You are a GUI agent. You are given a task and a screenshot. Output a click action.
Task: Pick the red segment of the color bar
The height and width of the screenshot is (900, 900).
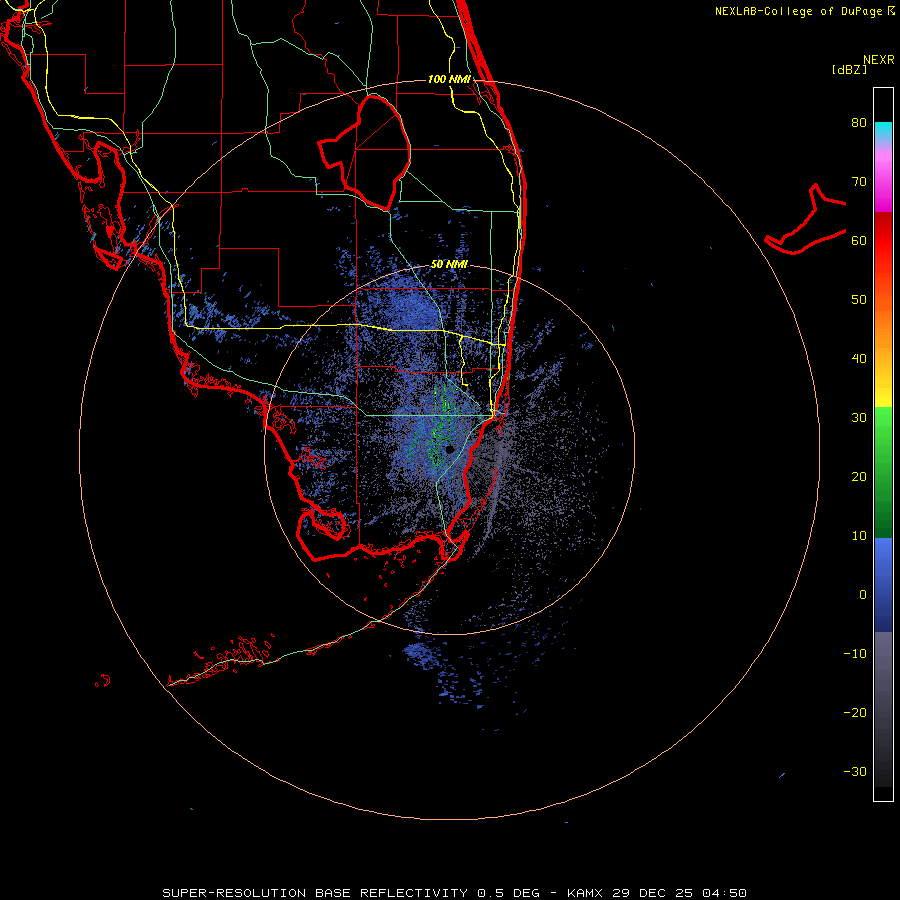[x=883, y=241]
